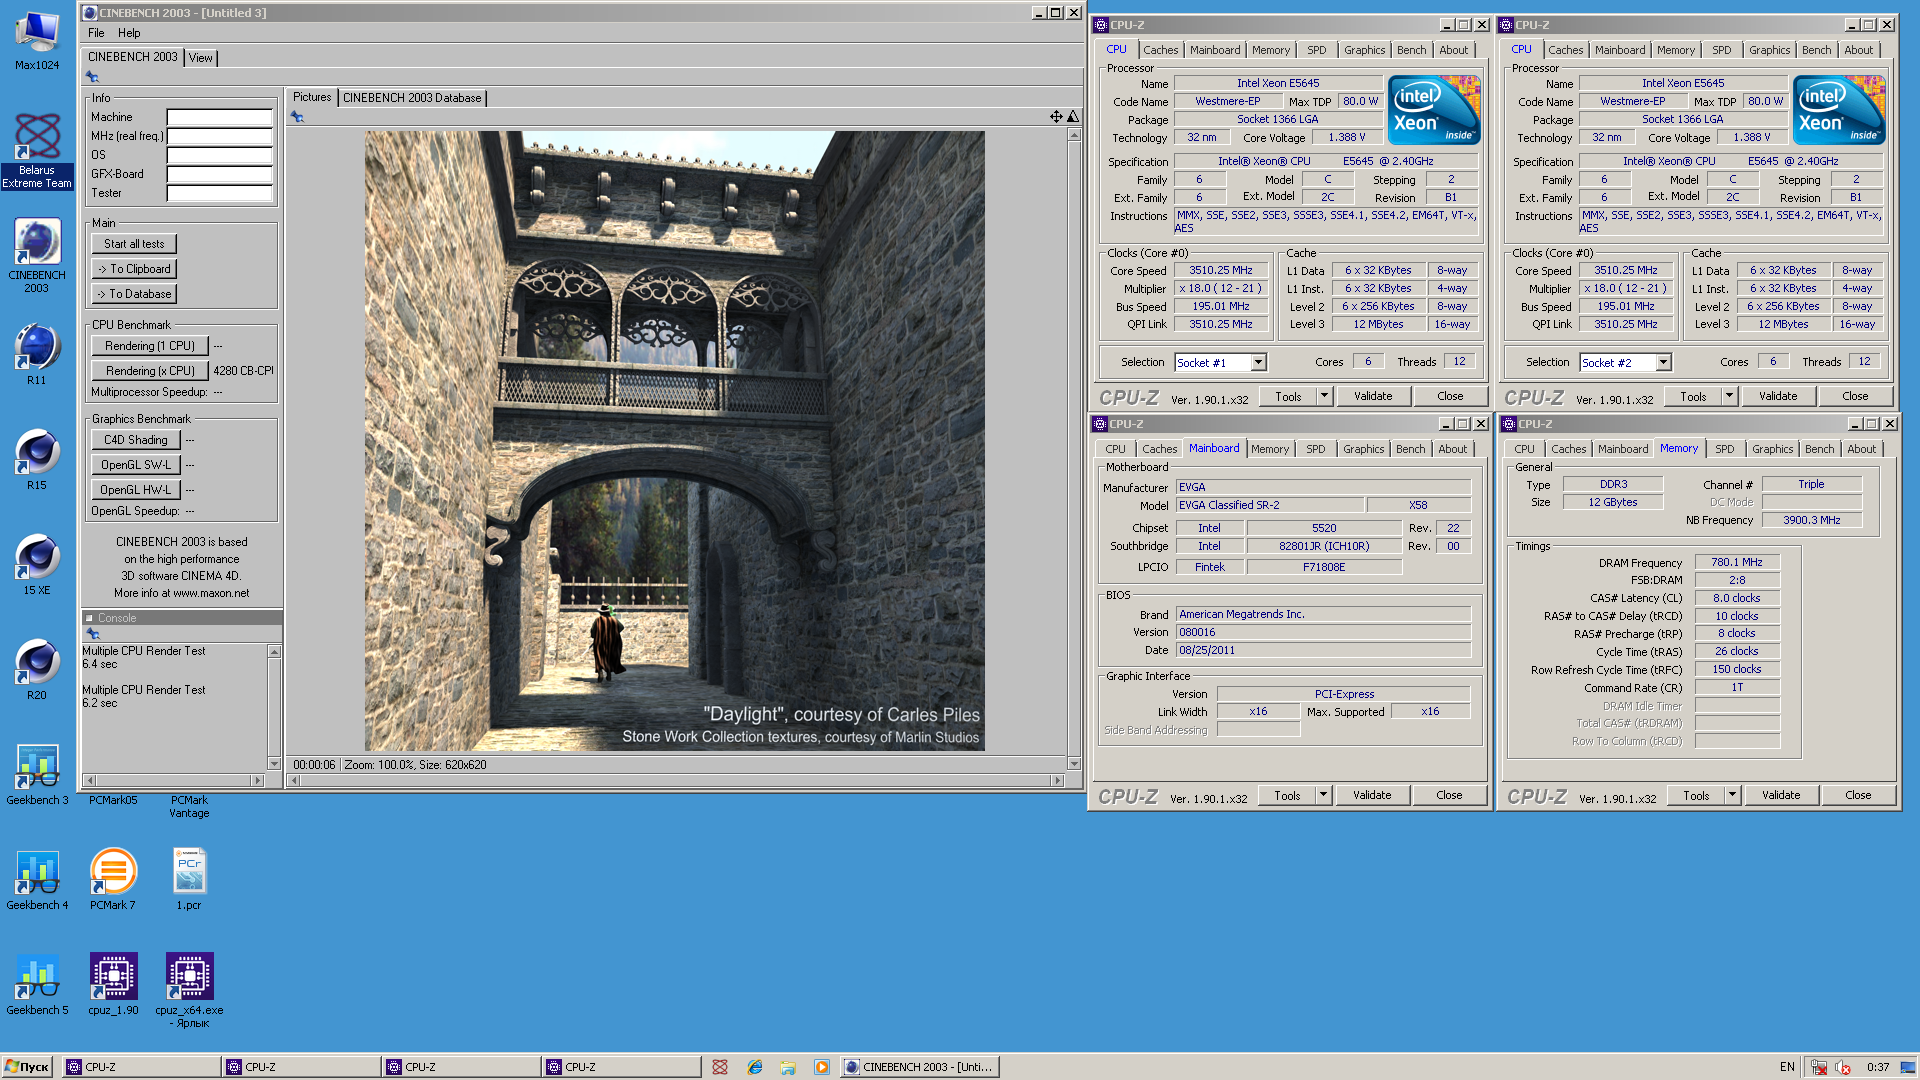The image size is (1920, 1080).
Task: Switch to the View tab in CINEBENCH
Action: (x=201, y=58)
